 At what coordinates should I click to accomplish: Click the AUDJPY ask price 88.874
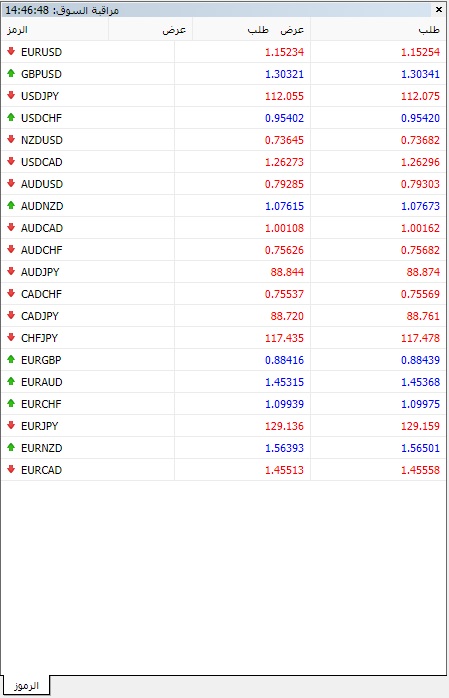pos(423,272)
